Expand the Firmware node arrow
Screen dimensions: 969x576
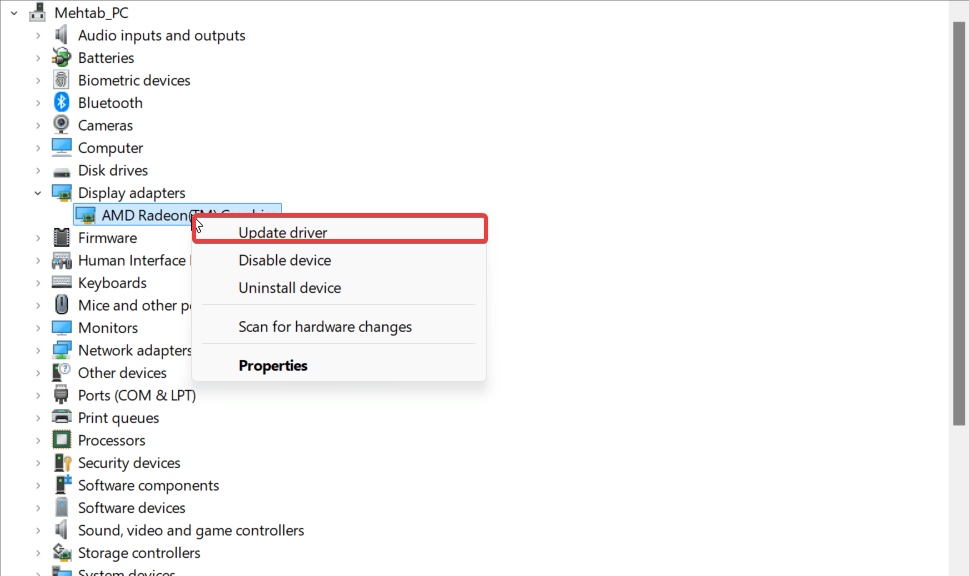click(x=38, y=238)
